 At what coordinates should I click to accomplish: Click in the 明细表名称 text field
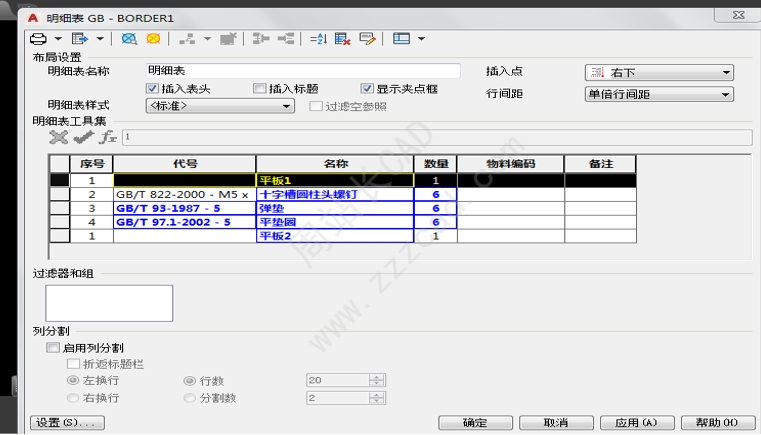point(302,71)
